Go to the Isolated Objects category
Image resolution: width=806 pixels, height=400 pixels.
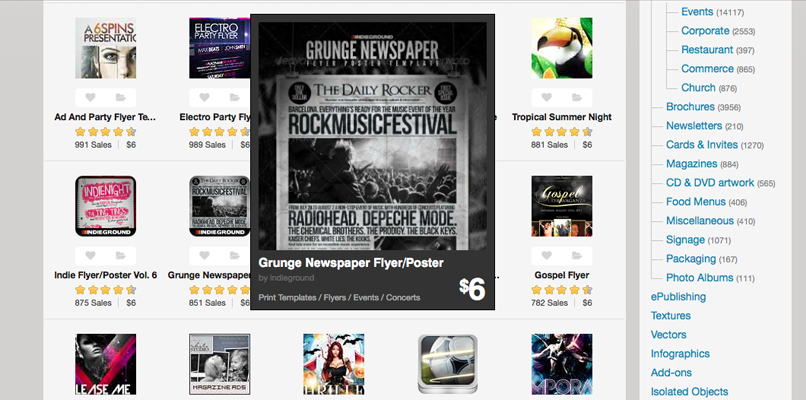click(689, 392)
